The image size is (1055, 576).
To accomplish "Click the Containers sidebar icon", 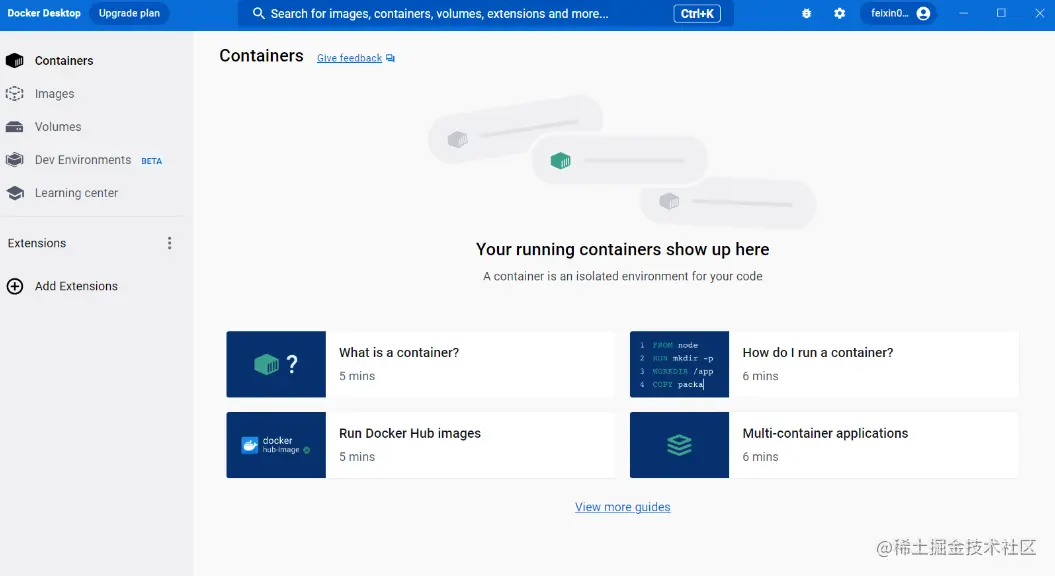I will click(14, 61).
